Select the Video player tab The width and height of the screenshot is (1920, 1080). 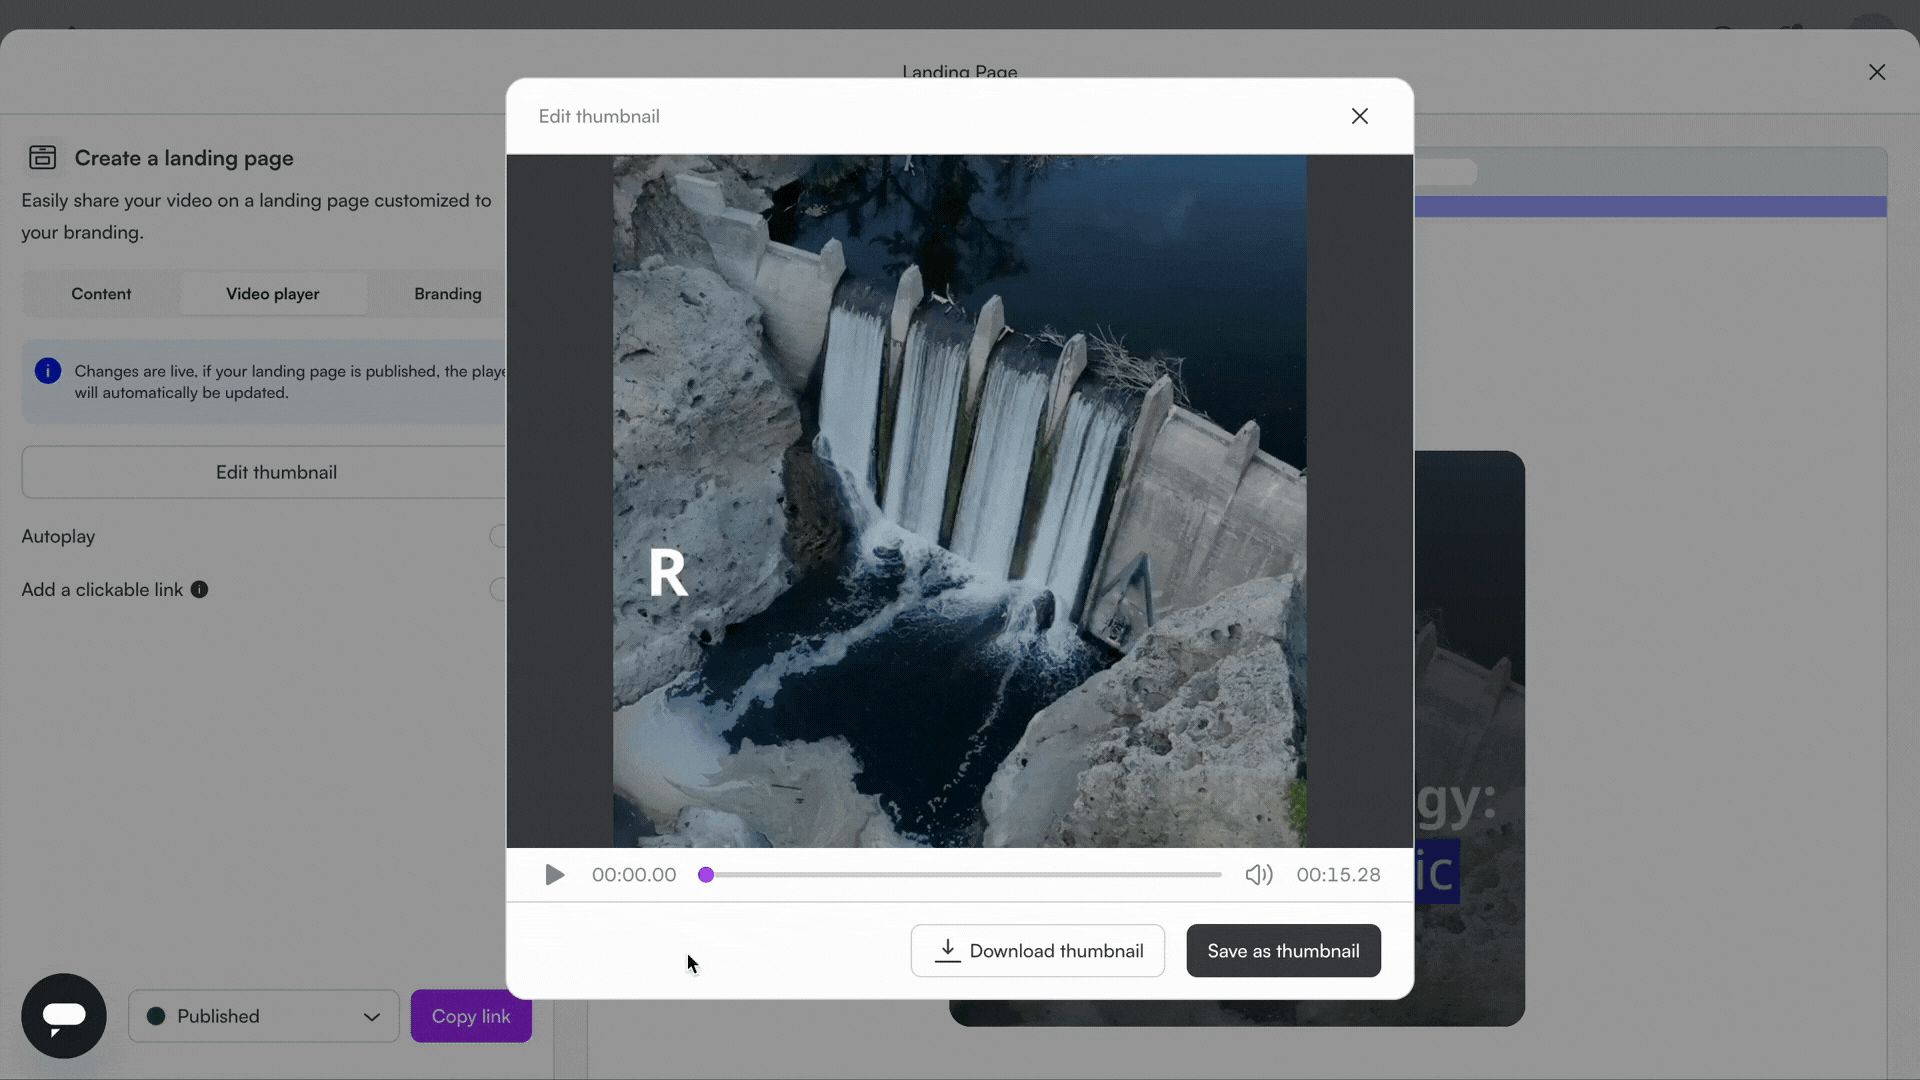click(272, 294)
